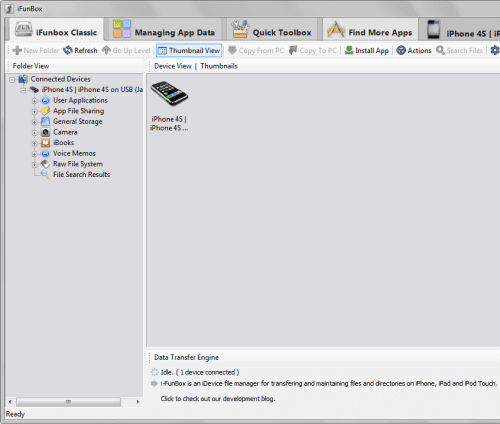Click the Voice Memos icon
Screen dimensions: 500x424
coord(45,153)
